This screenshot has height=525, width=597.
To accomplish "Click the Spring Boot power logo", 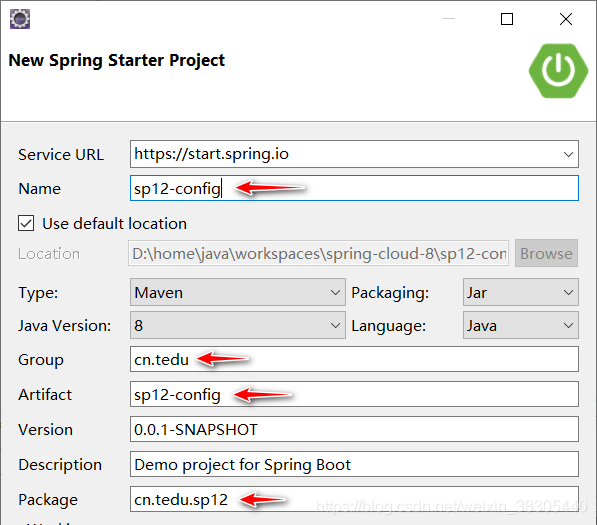I will pos(558,71).
